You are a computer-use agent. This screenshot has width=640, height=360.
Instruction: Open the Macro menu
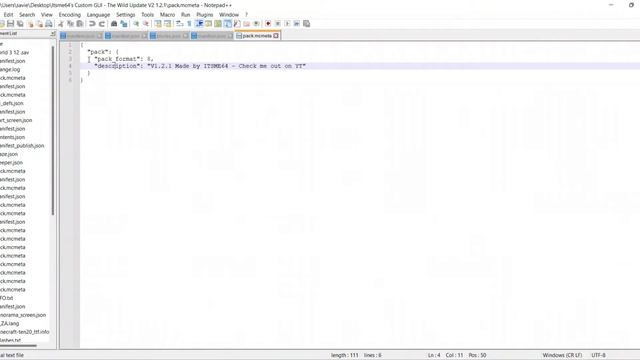[x=167, y=15]
